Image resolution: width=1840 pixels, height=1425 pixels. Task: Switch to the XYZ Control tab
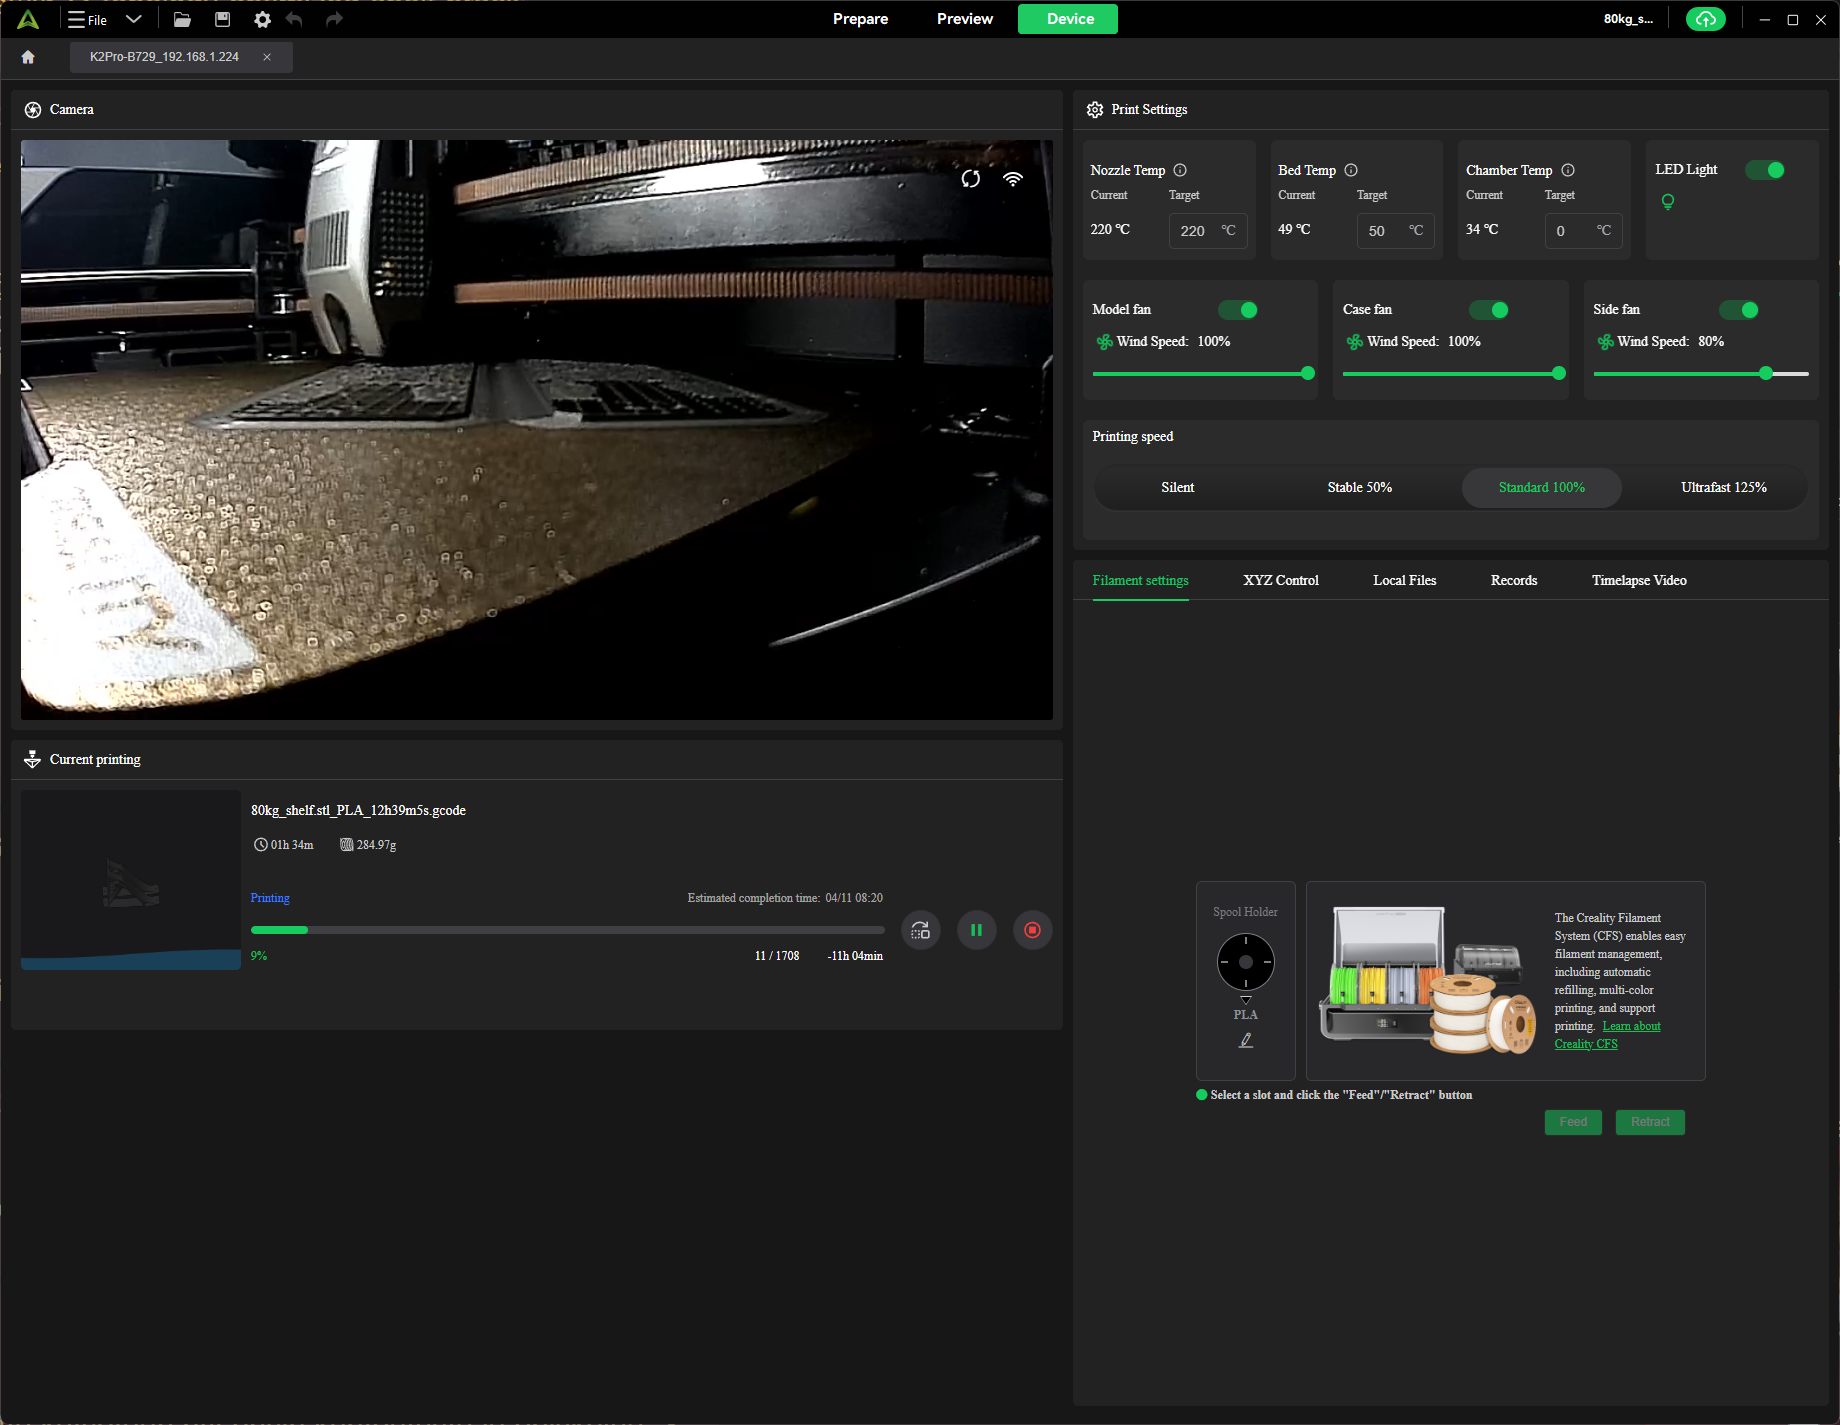[x=1280, y=580]
